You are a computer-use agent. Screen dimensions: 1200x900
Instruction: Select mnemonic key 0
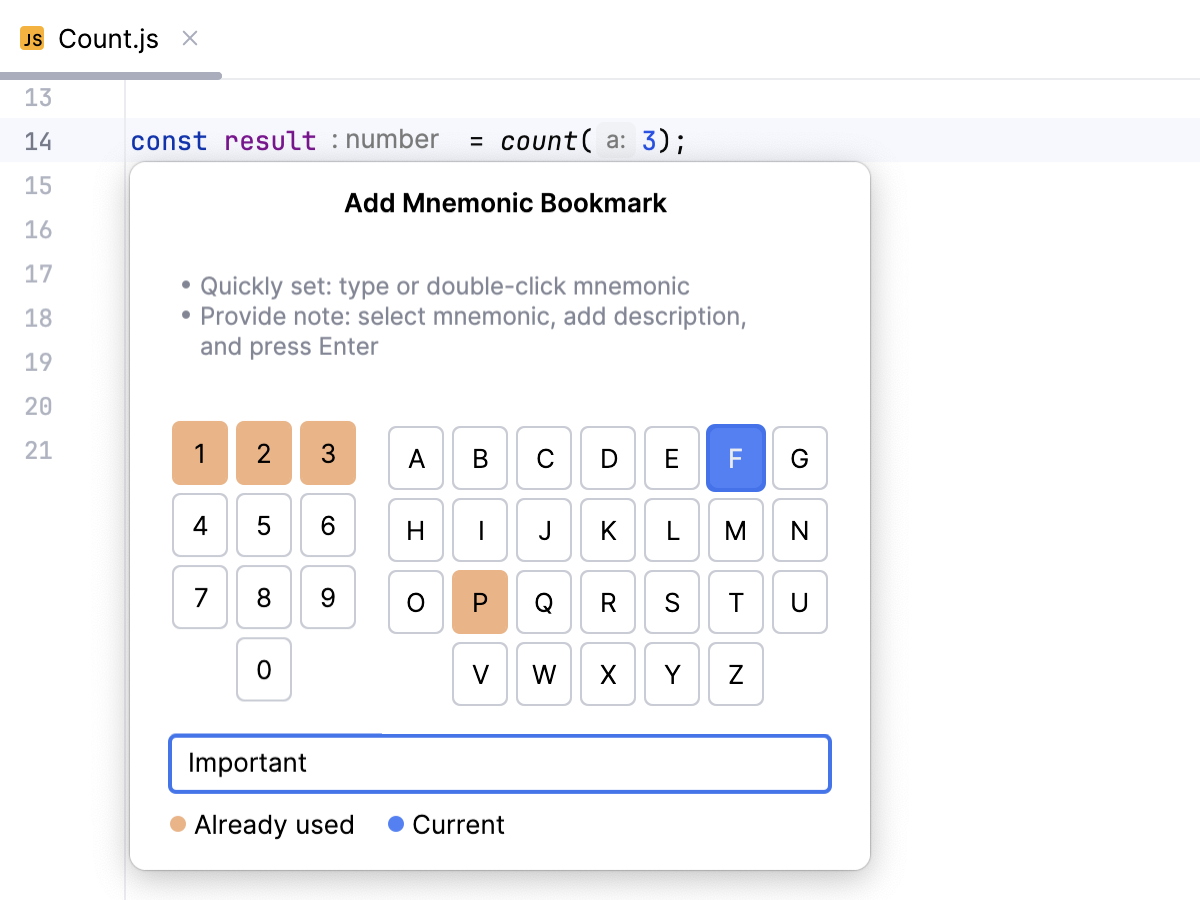[x=263, y=670]
